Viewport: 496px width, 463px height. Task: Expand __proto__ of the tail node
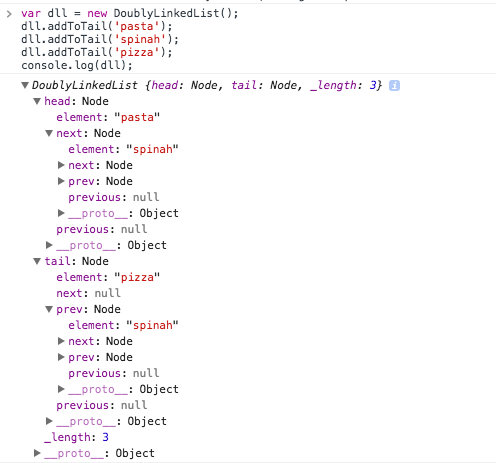coord(49,421)
